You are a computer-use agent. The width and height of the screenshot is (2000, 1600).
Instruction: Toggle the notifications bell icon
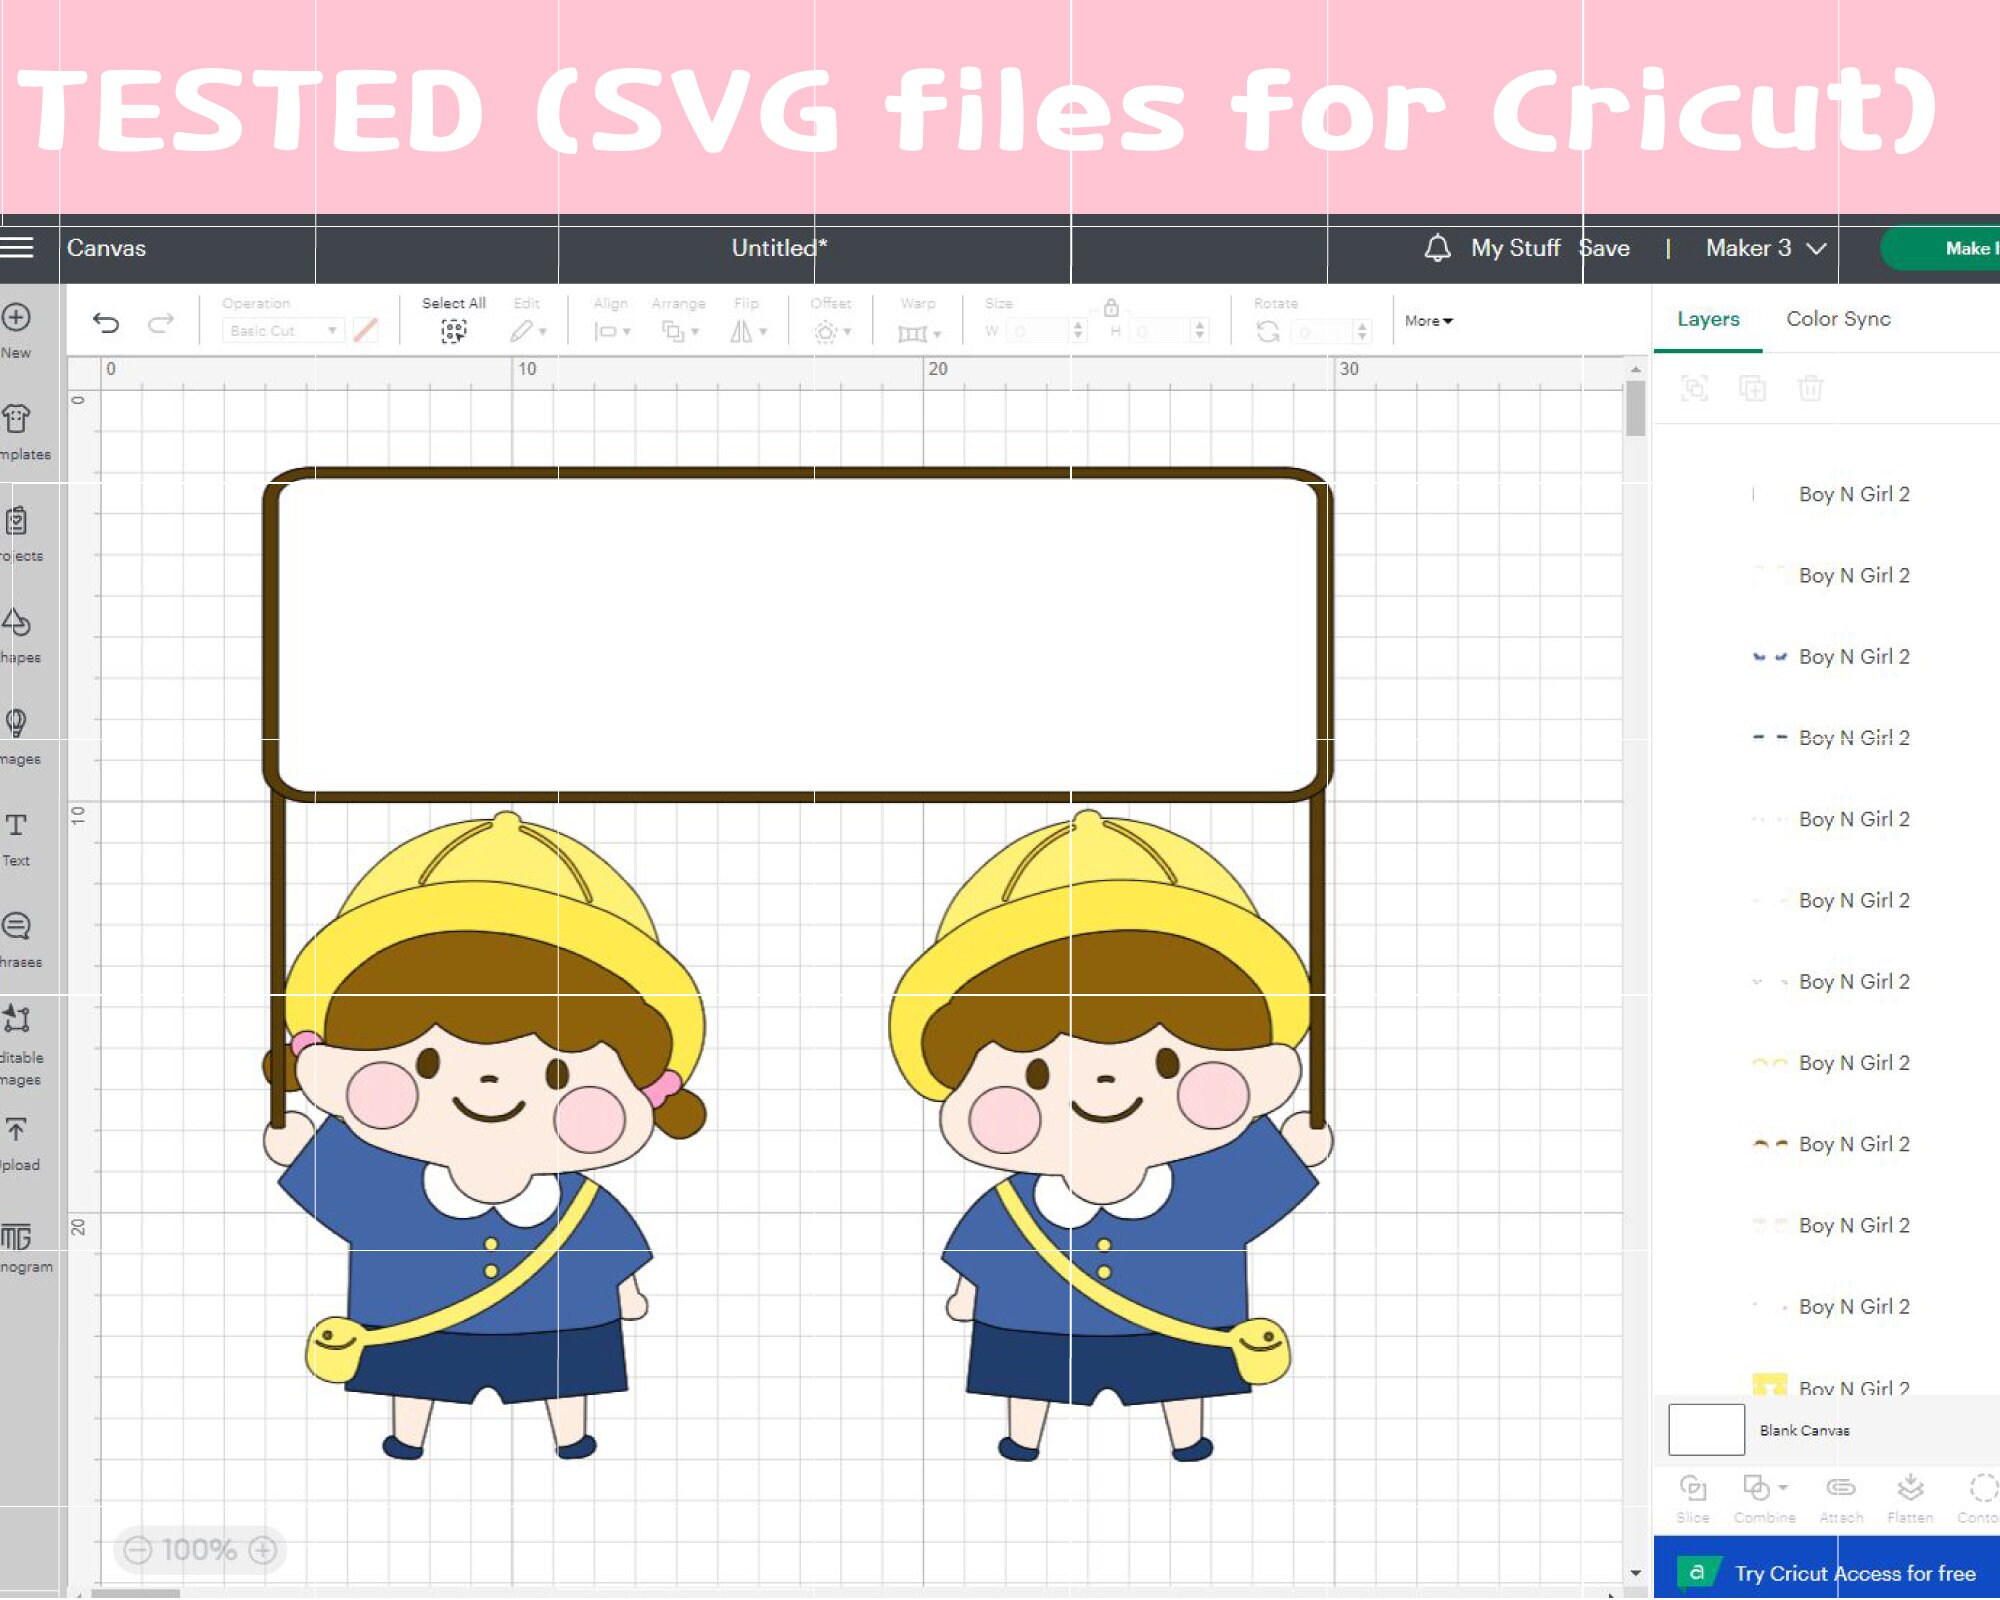click(x=1438, y=248)
